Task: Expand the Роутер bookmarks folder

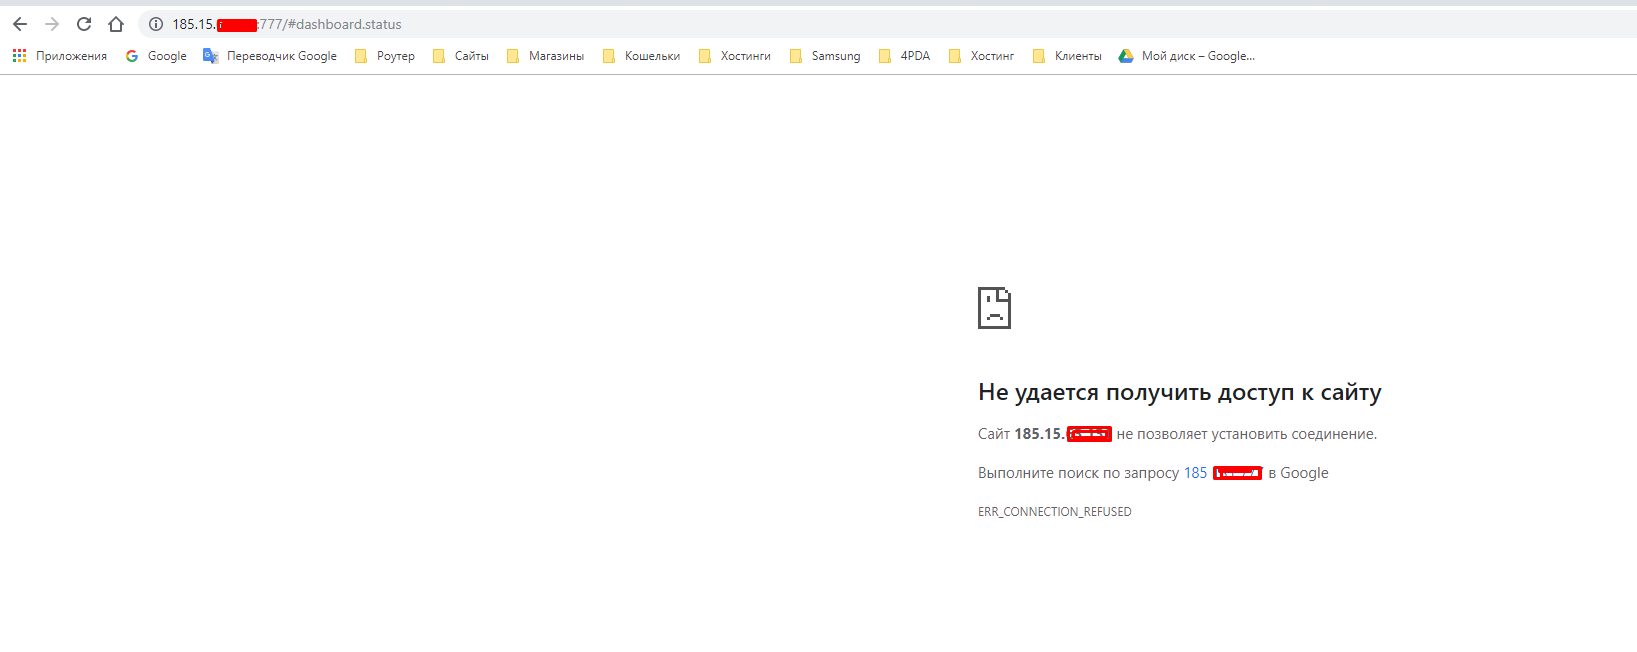Action: (385, 56)
